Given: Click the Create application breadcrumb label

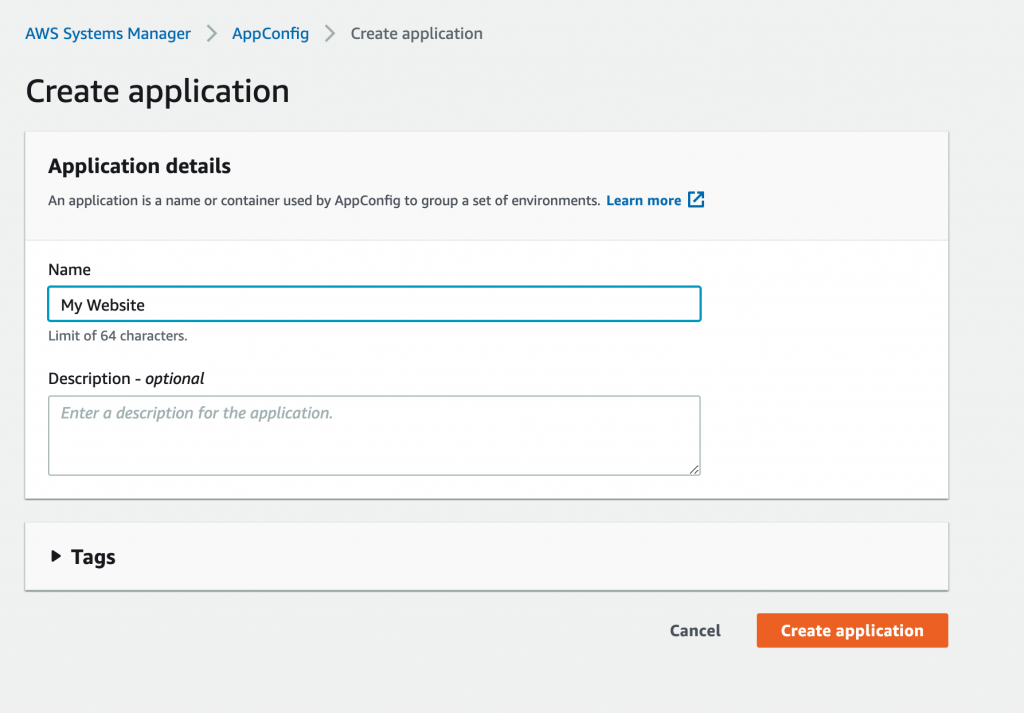Looking at the screenshot, I should [x=416, y=33].
